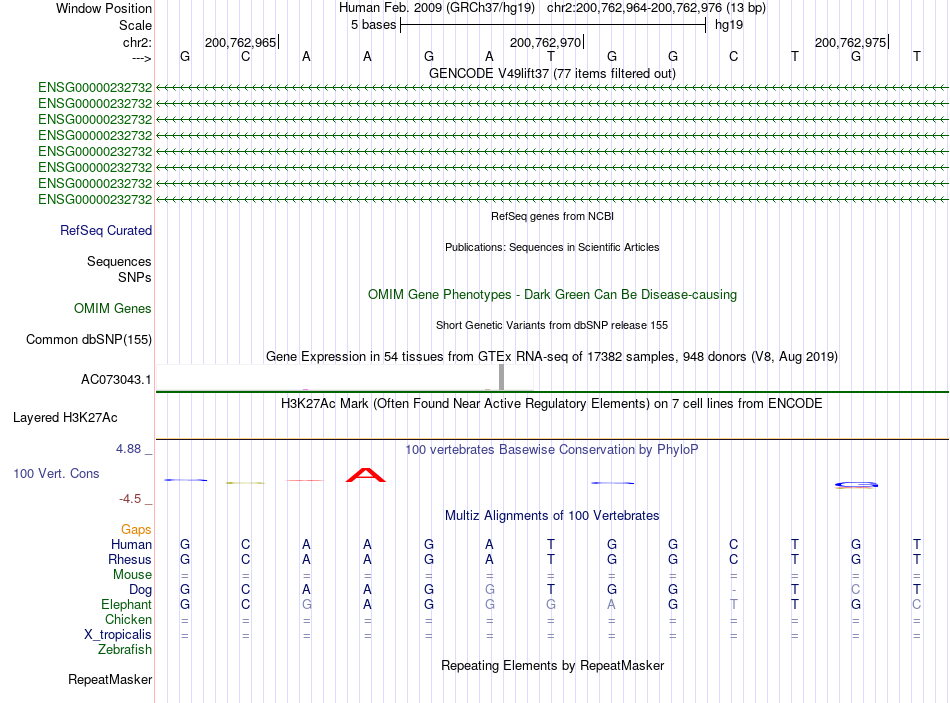
Task: Click the Common dbSNP(155) track label
Action: (x=88, y=339)
